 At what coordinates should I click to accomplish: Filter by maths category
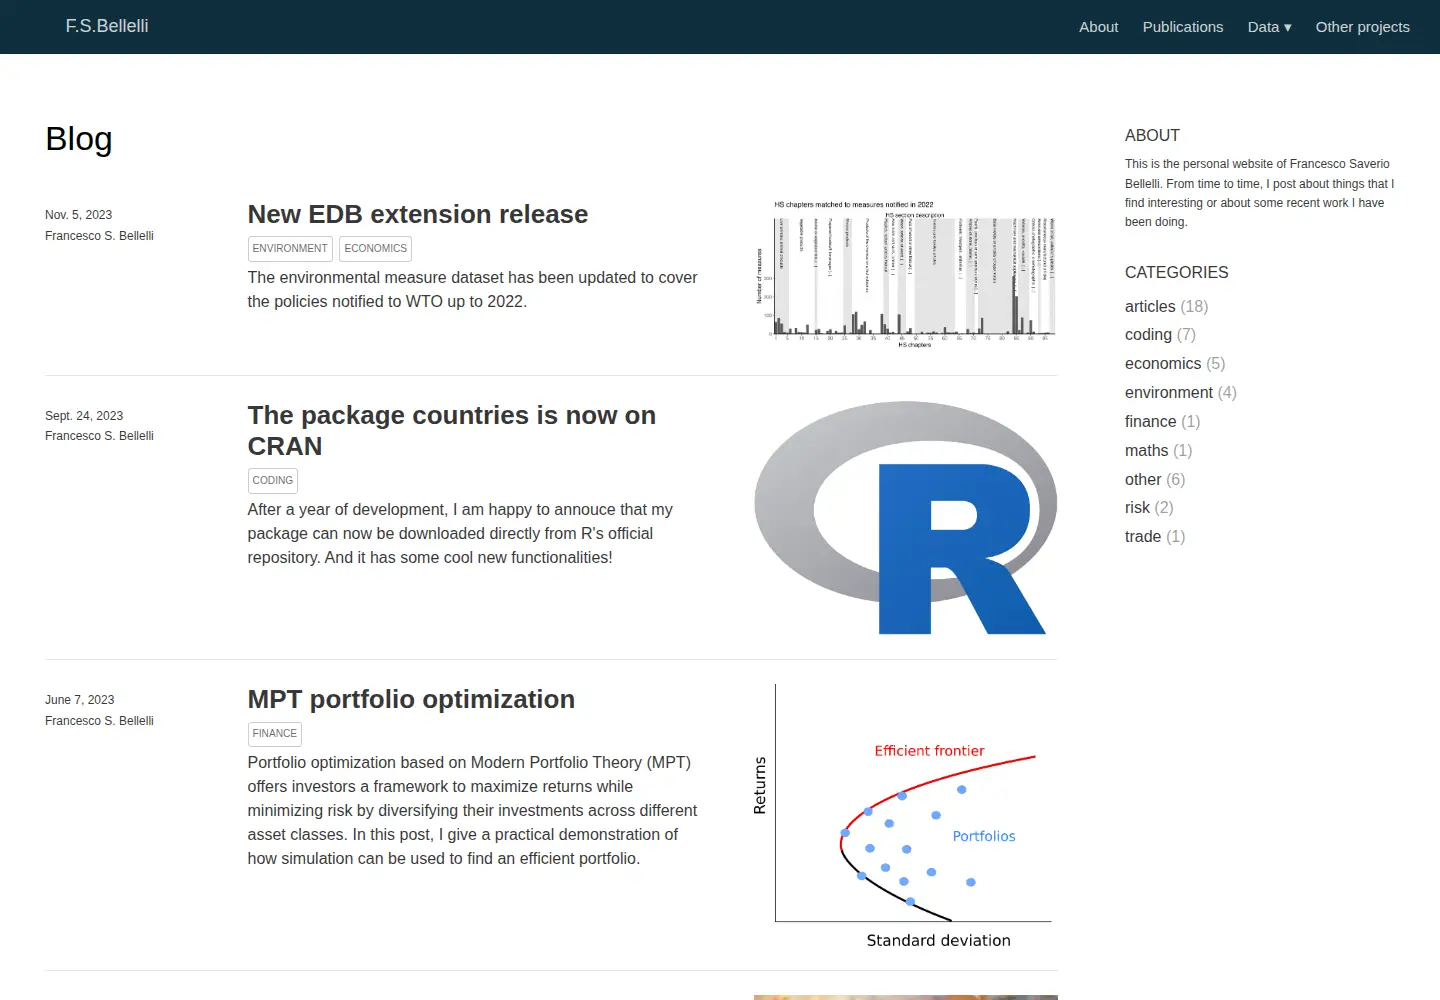[x=1158, y=450]
